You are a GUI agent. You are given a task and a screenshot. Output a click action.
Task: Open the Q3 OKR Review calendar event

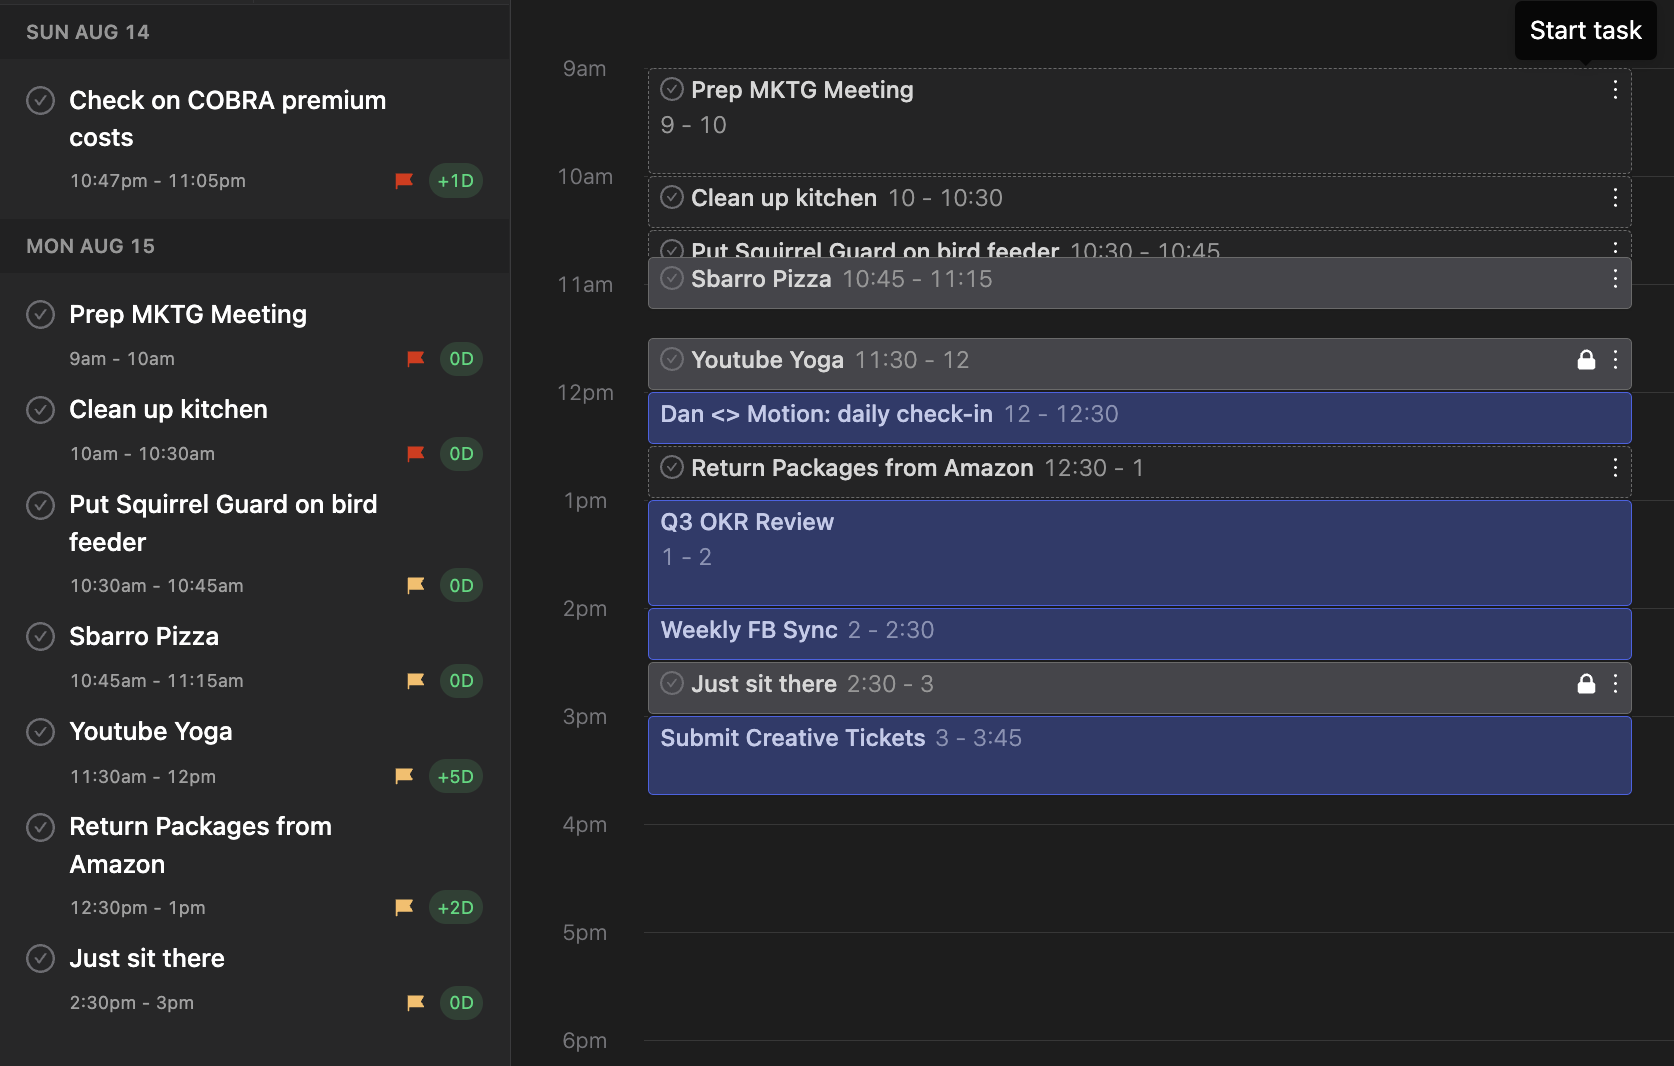(1138, 552)
